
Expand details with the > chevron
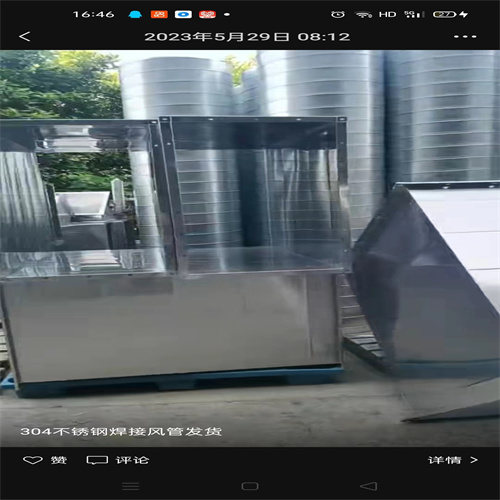click(474, 460)
